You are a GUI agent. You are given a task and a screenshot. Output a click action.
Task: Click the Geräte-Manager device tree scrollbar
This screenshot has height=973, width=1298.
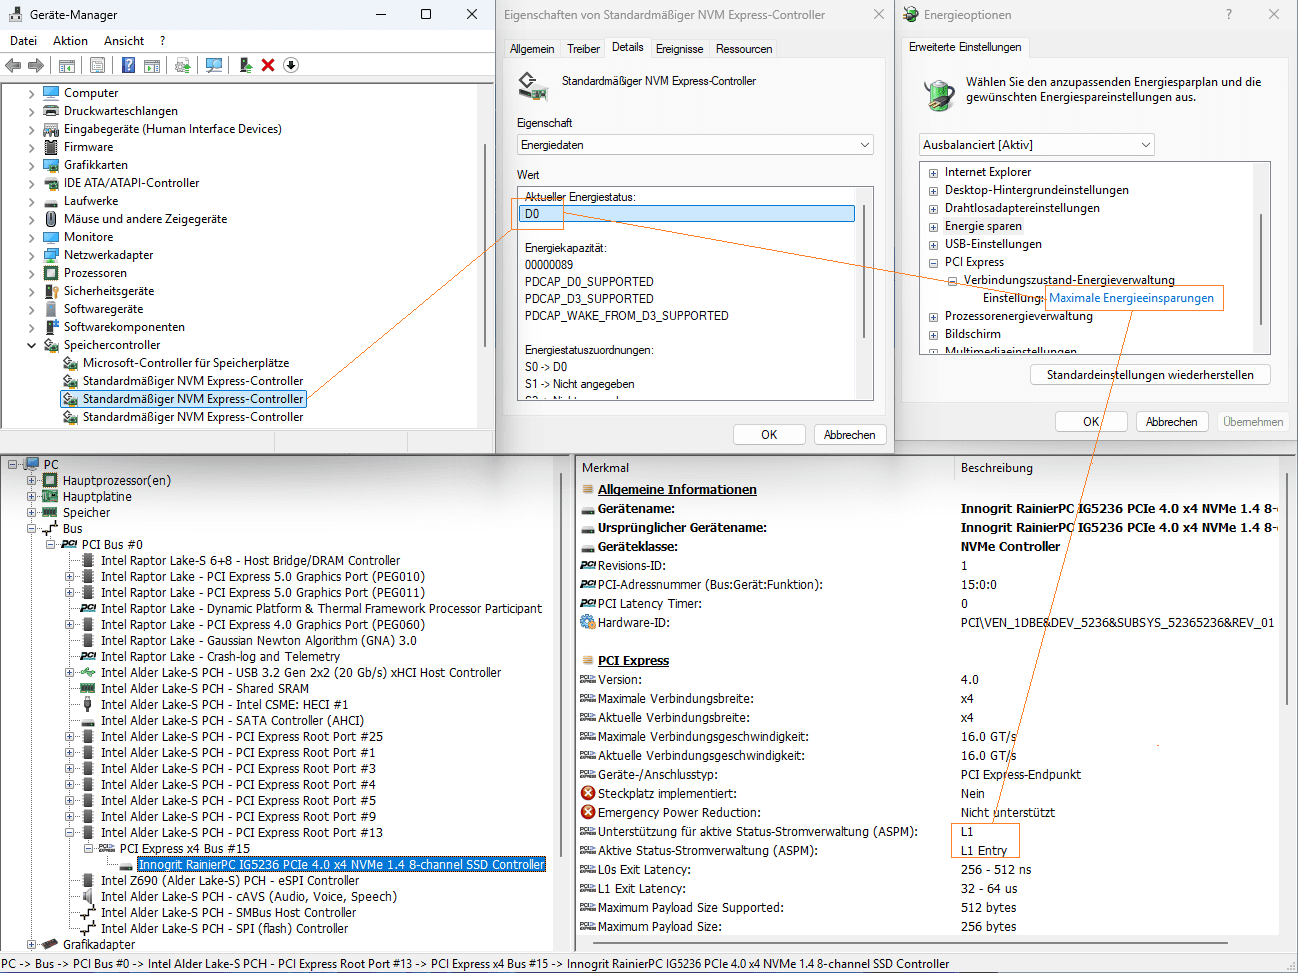(x=485, y=245)
